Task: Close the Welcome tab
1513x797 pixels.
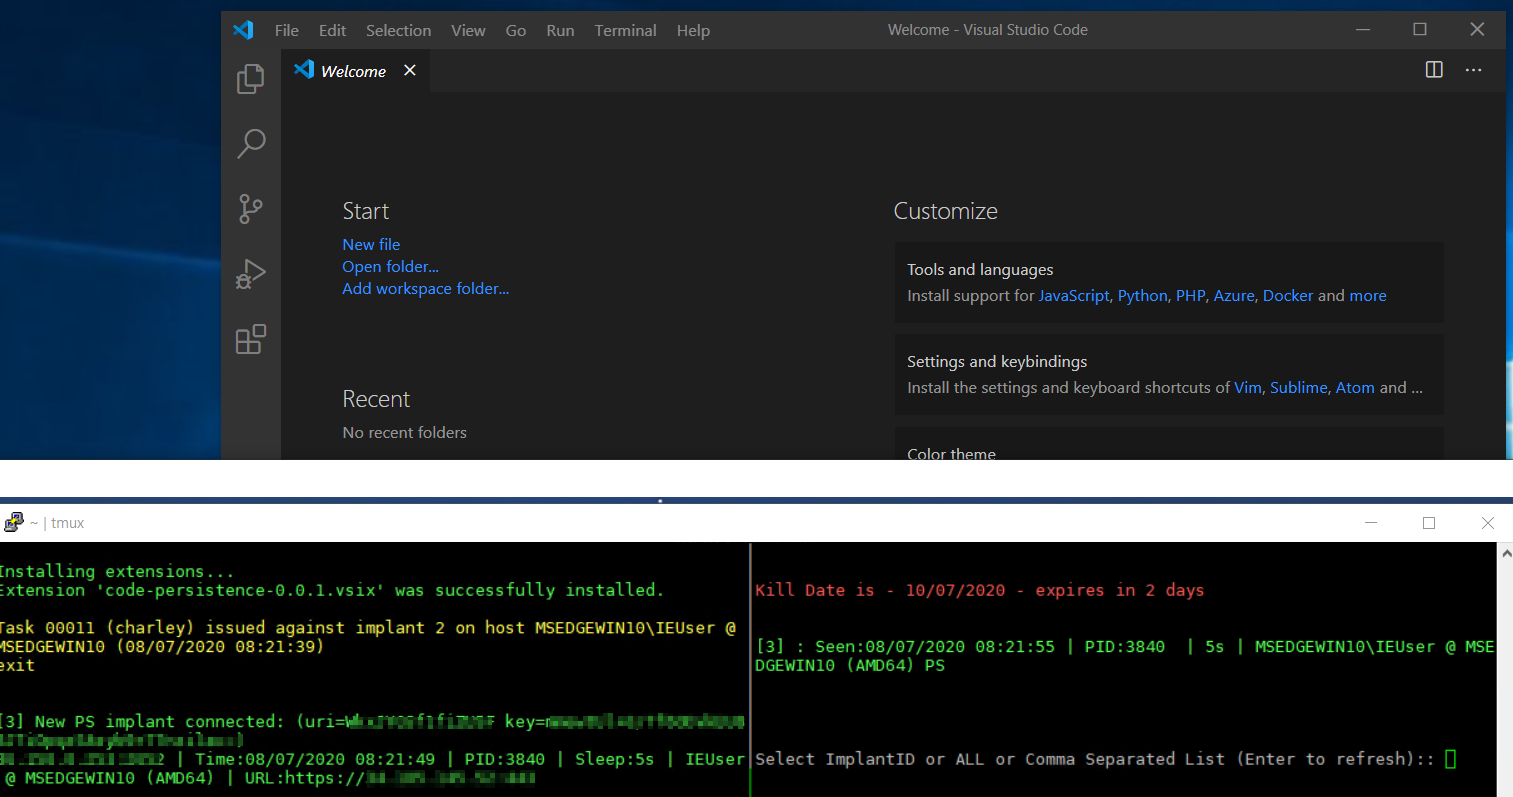Action: click(410, 70)
